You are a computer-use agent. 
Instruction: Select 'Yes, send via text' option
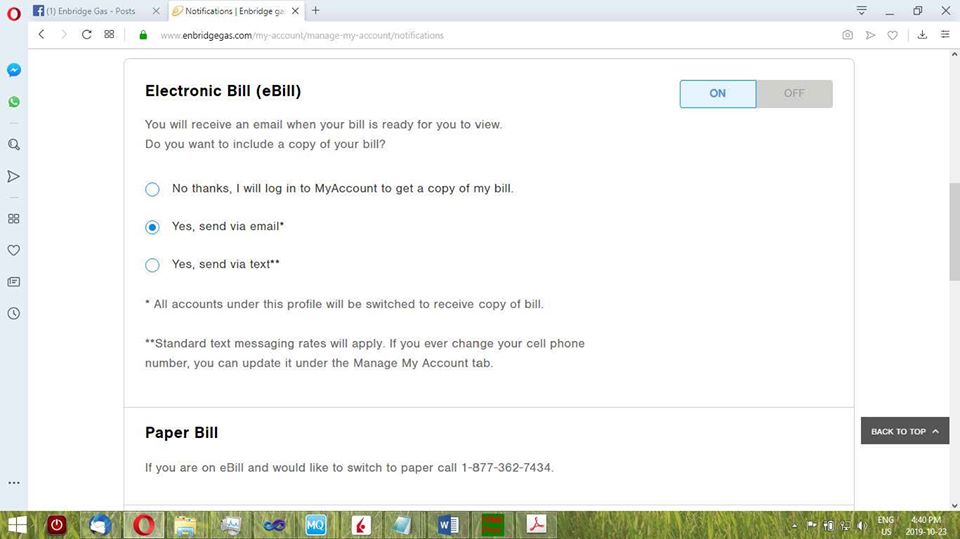coord(152,265)
